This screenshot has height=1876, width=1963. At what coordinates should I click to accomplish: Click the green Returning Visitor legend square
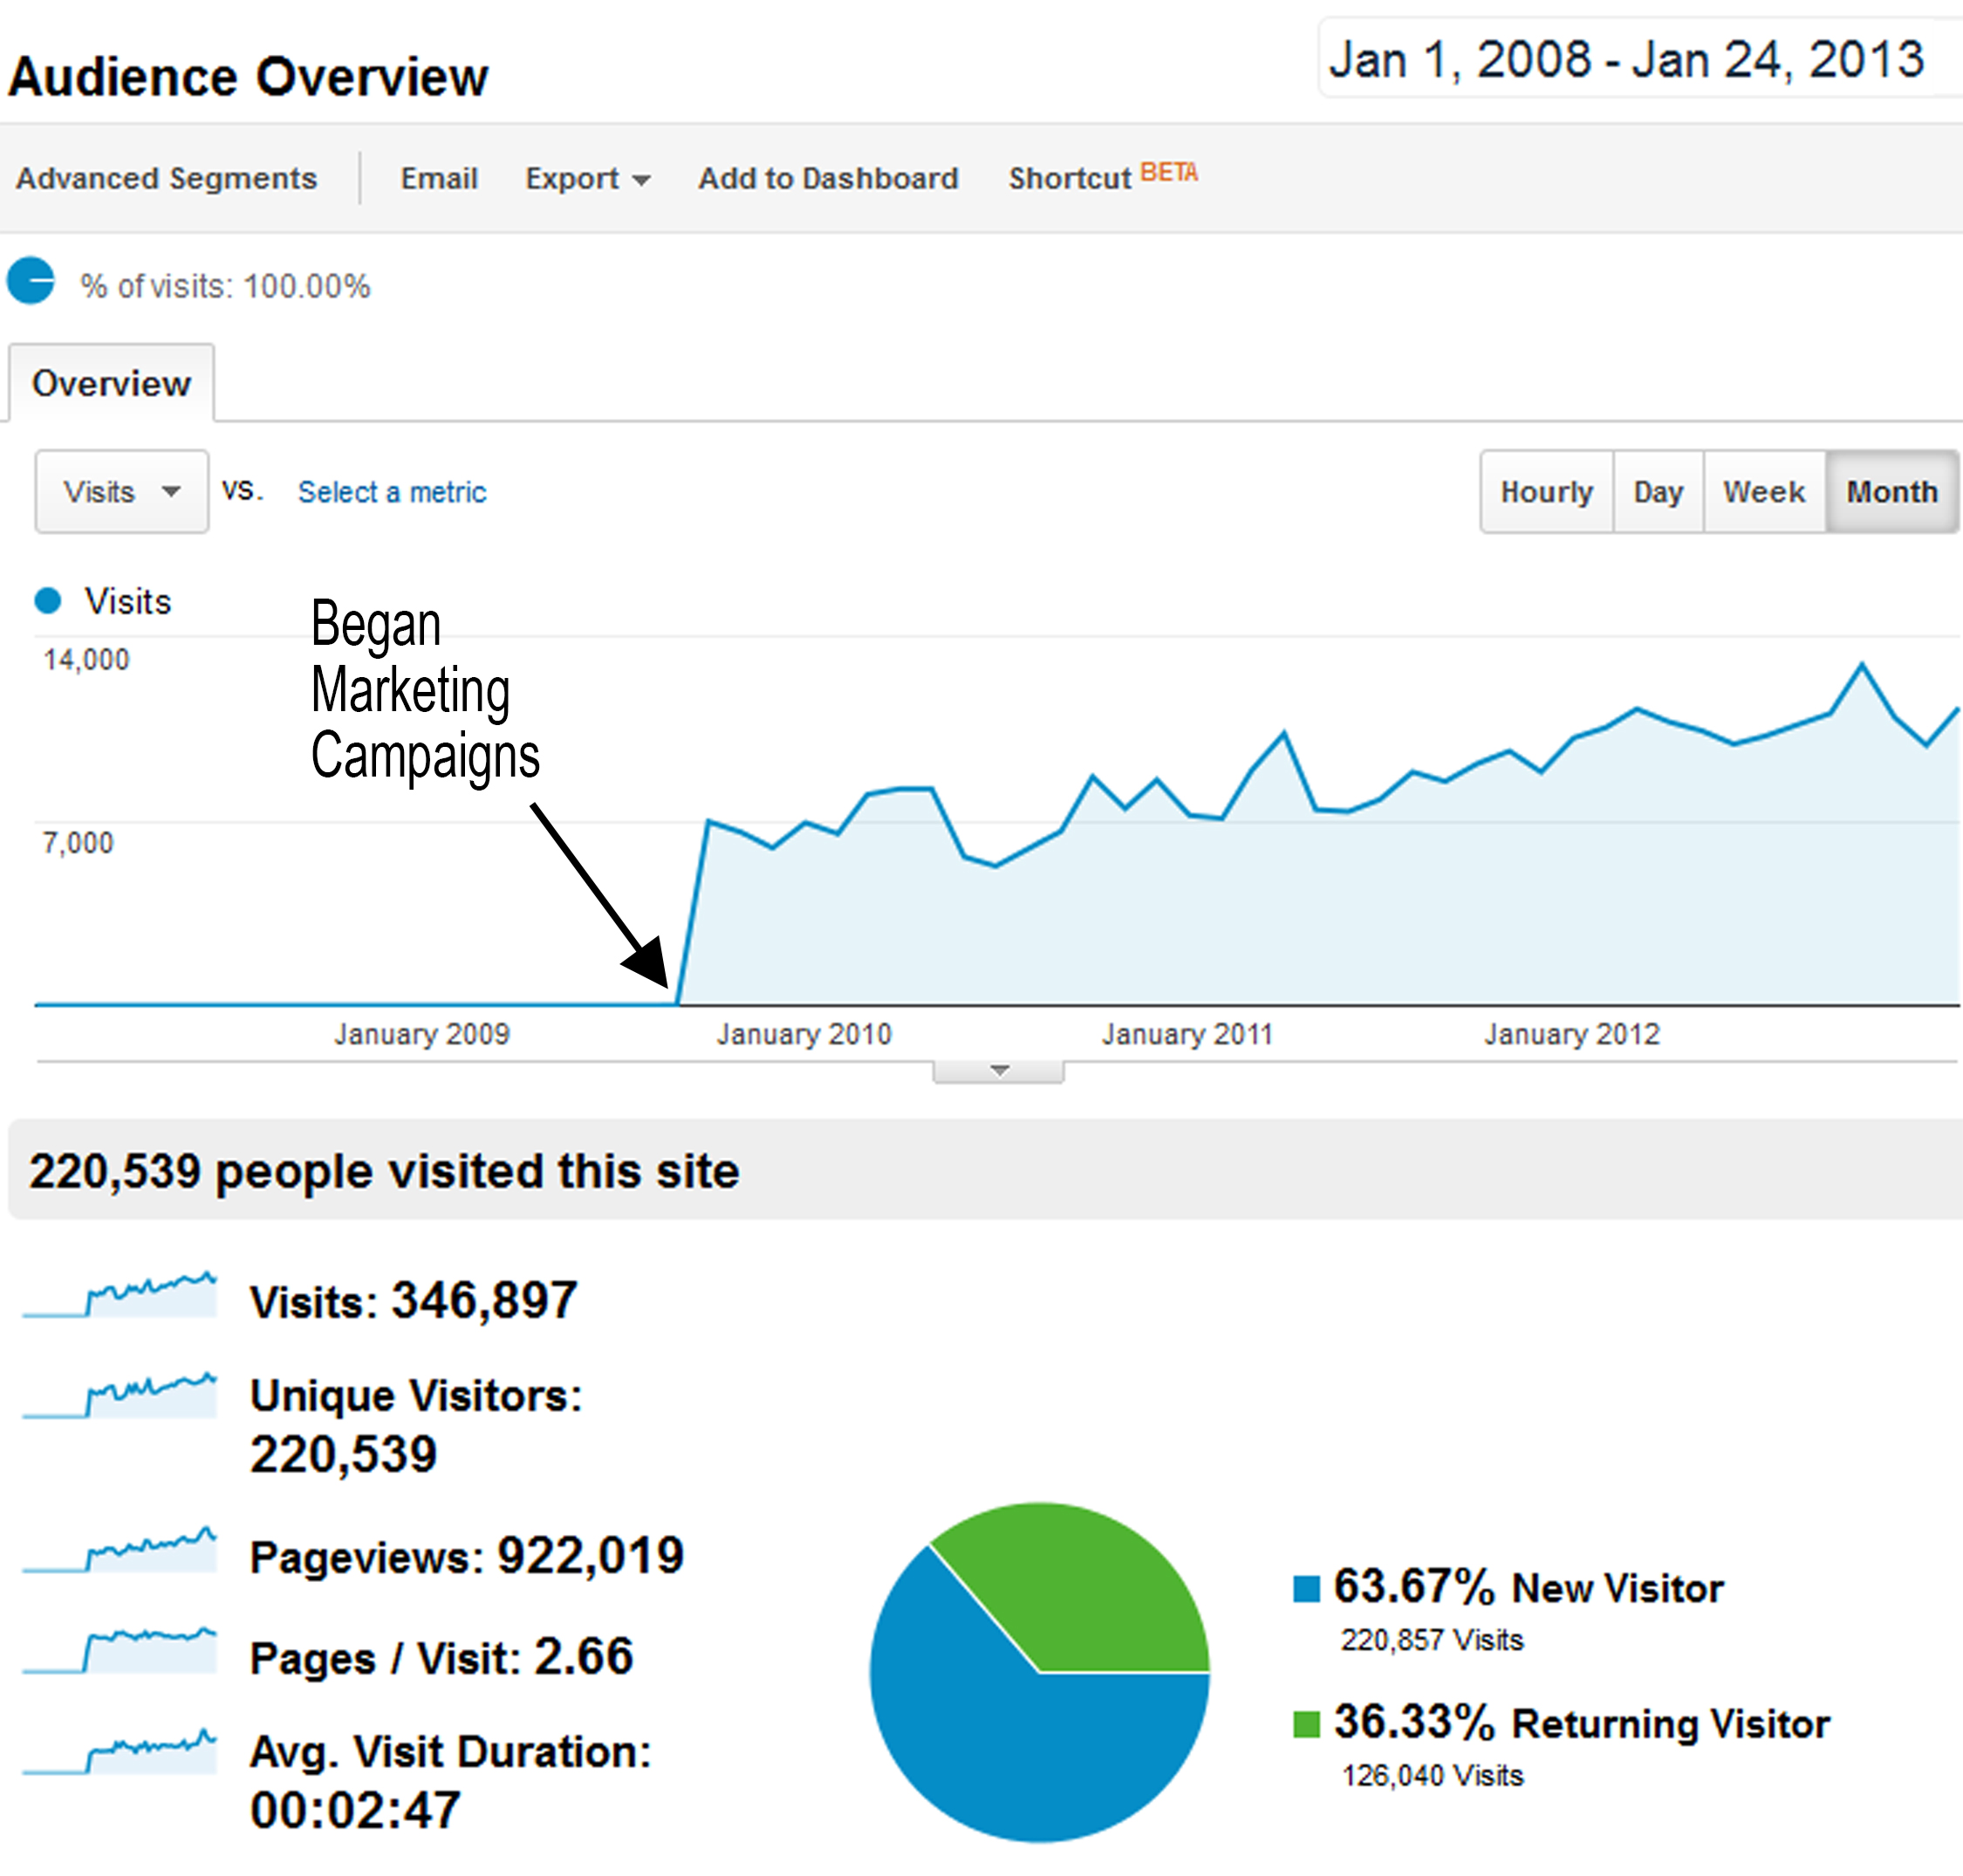pyautogui.click(x=1306, y=1724)
